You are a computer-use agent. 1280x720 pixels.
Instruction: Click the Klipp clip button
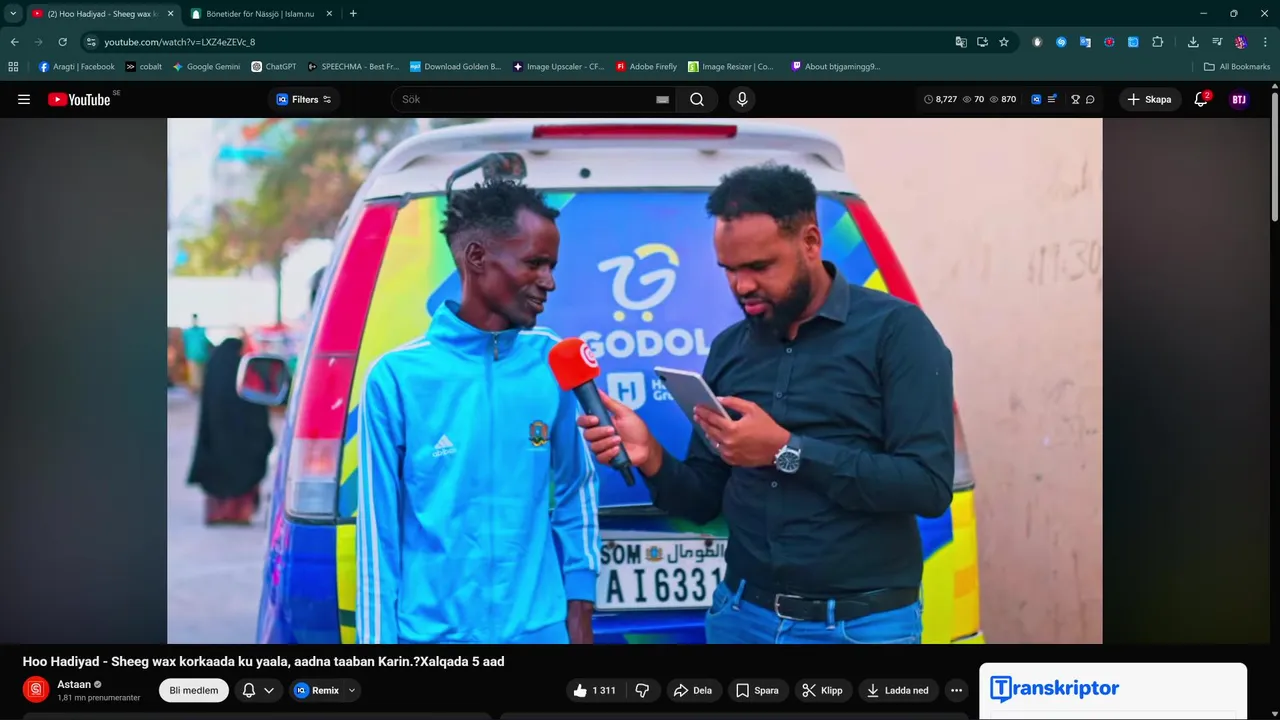coord(823,690)
